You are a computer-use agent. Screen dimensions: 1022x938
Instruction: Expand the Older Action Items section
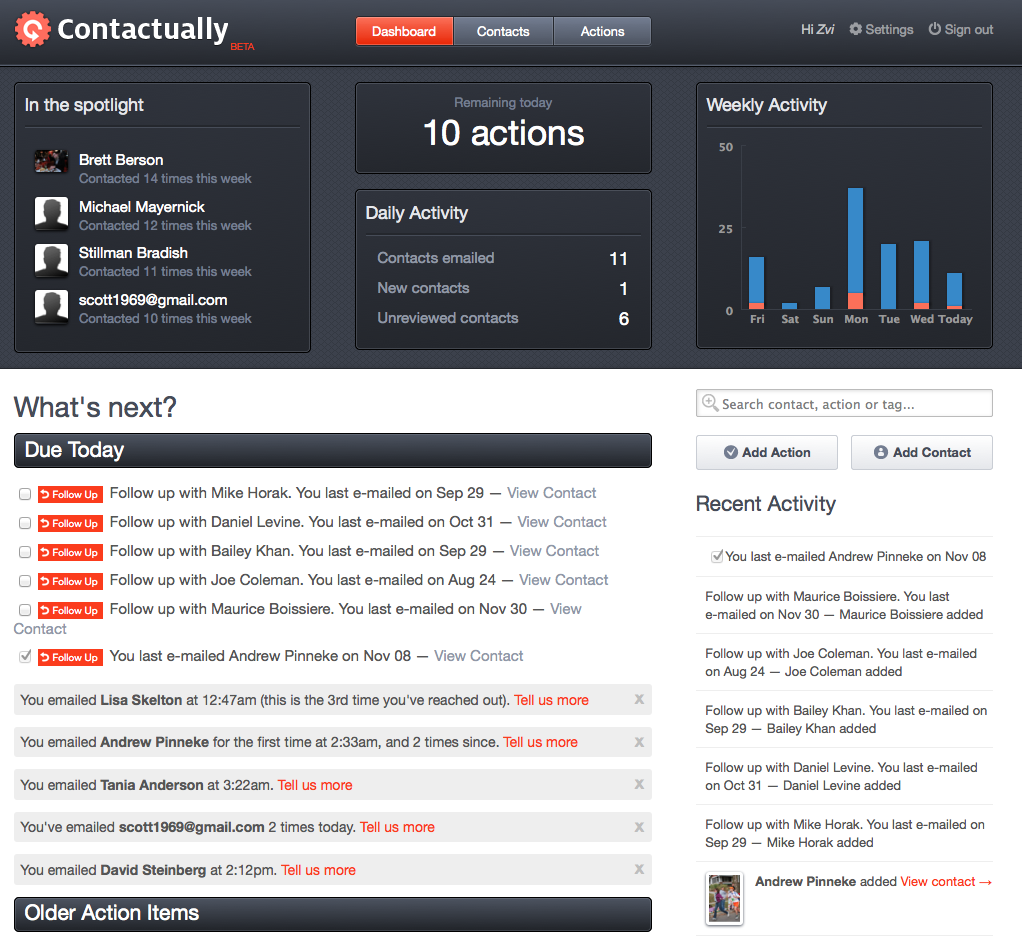332,914
